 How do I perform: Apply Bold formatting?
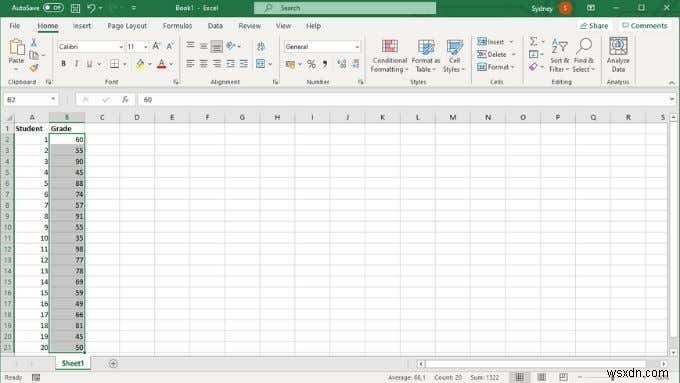click(x=64, y=64)
